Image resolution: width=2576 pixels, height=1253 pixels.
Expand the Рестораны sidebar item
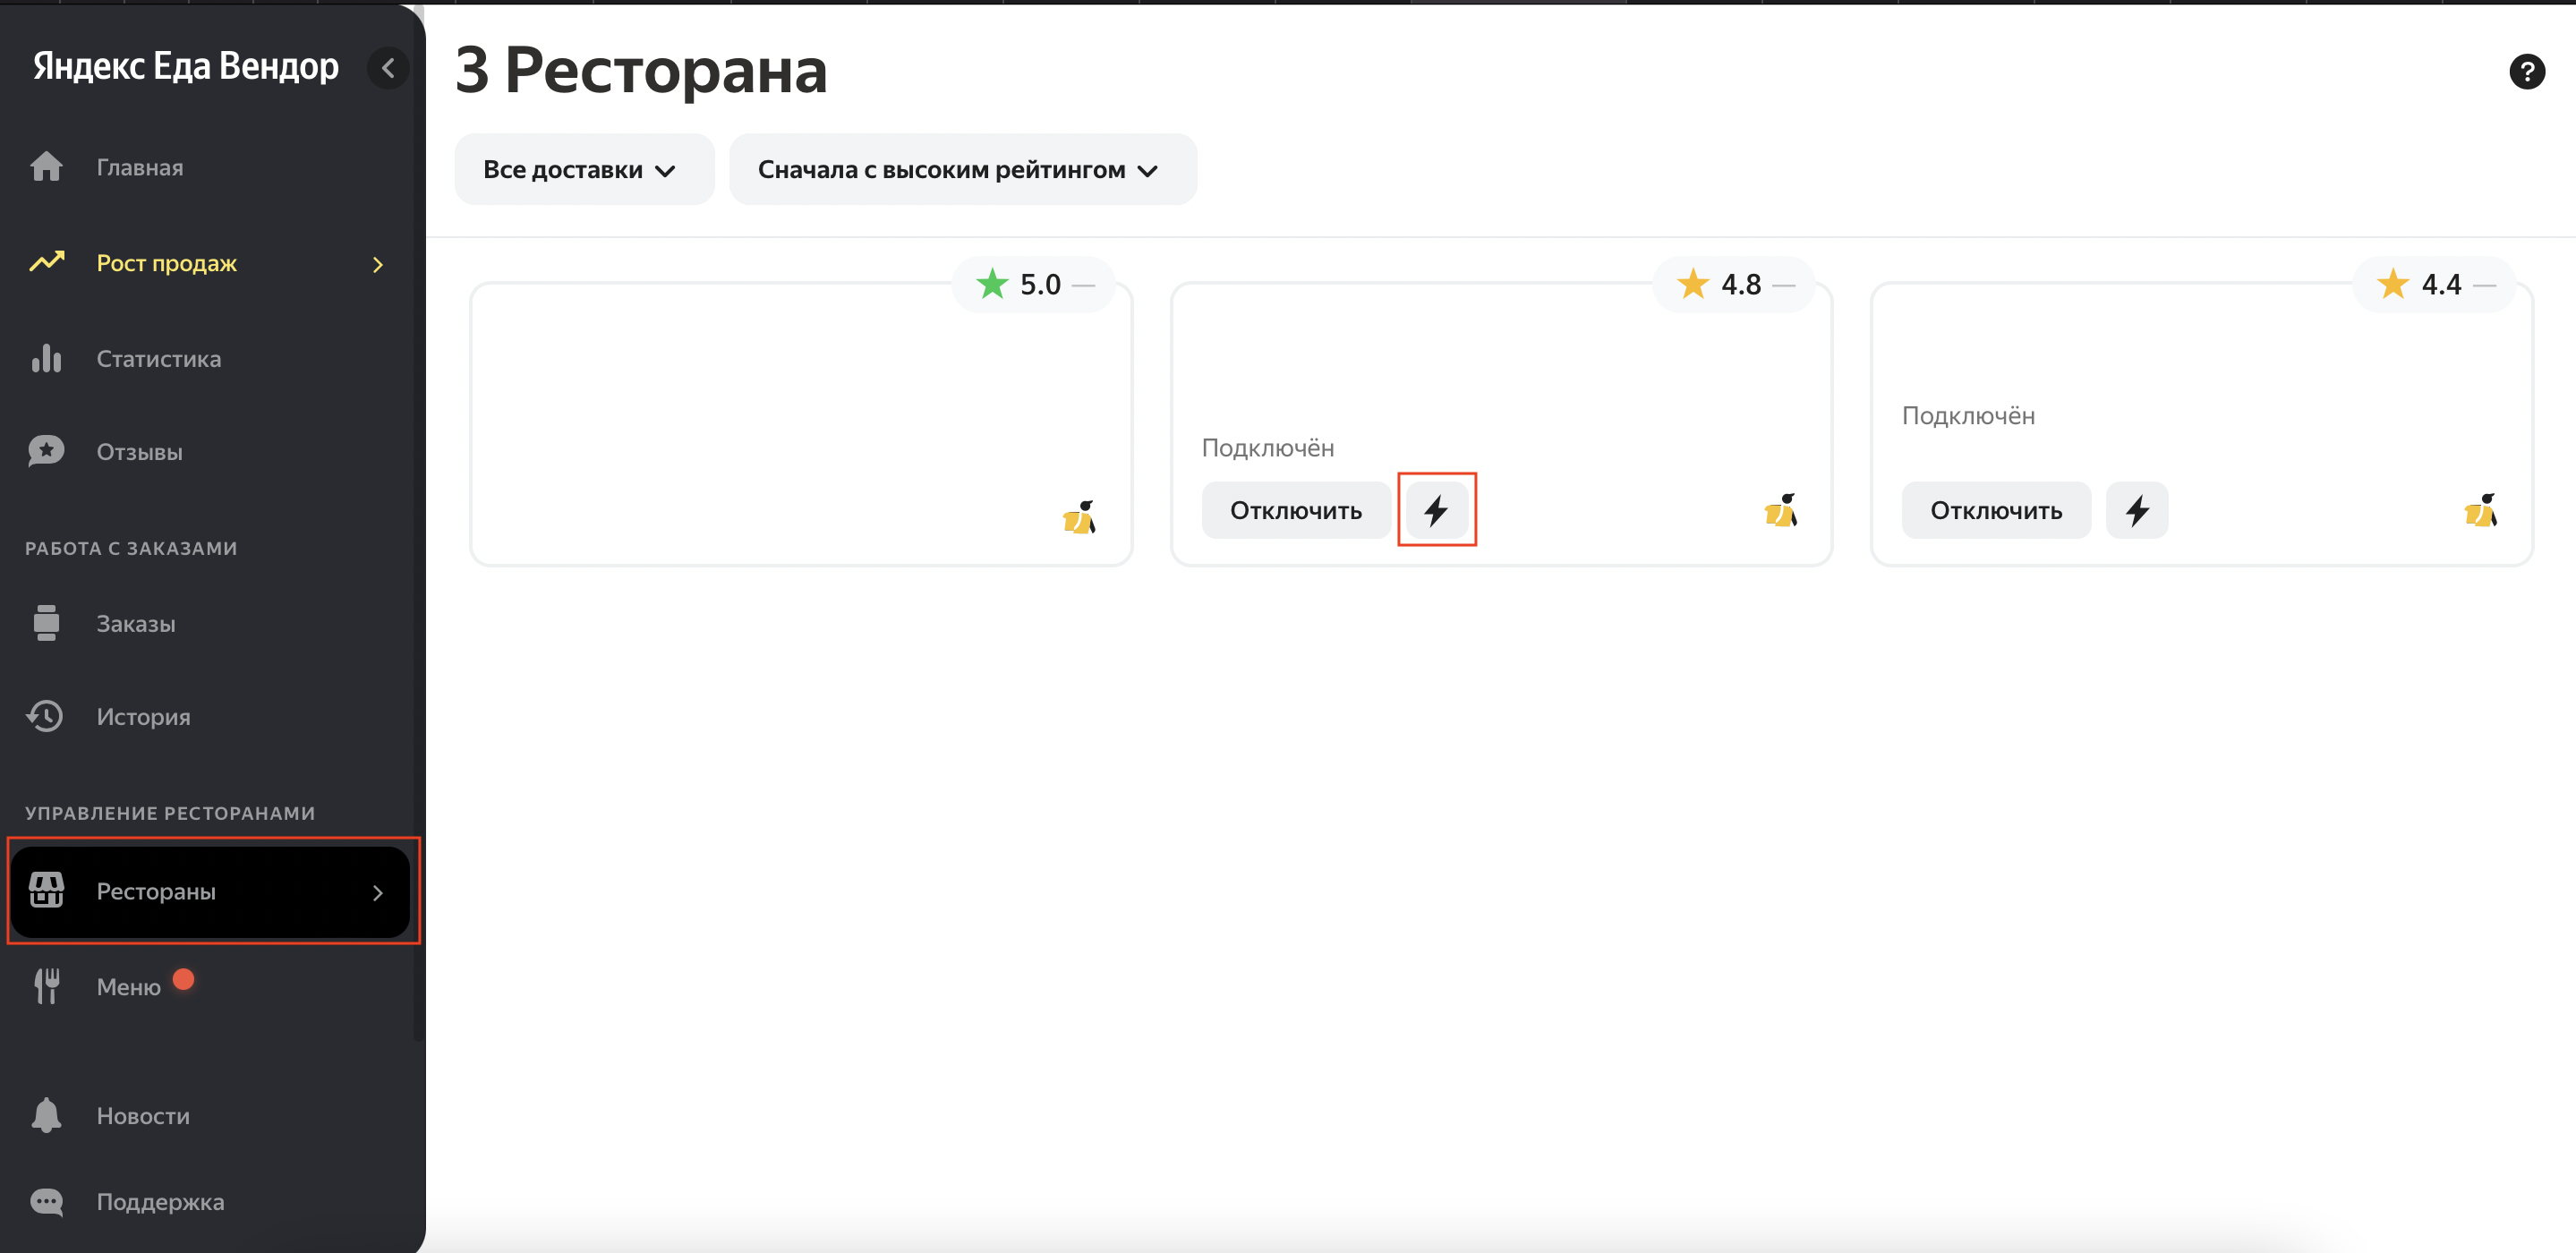tap(209, 891)
